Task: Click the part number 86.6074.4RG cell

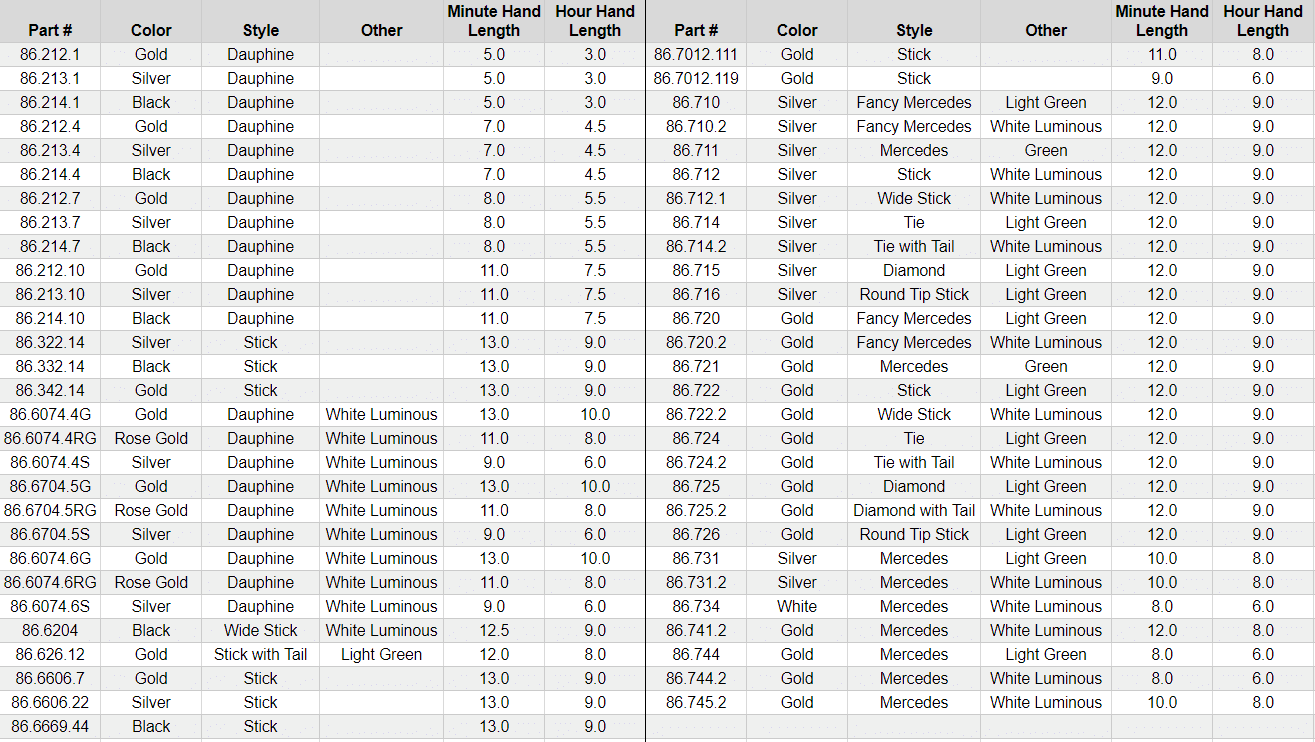Action: [x=50, y=438]
